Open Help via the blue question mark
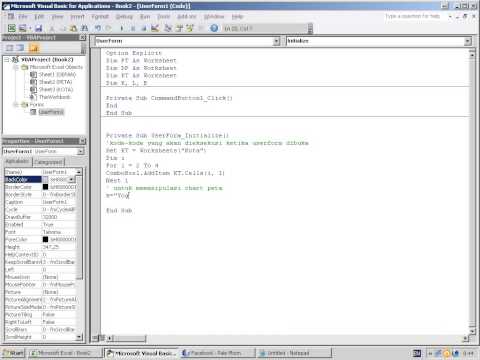This screenshot has width=480, height=360. pos(214,28)
